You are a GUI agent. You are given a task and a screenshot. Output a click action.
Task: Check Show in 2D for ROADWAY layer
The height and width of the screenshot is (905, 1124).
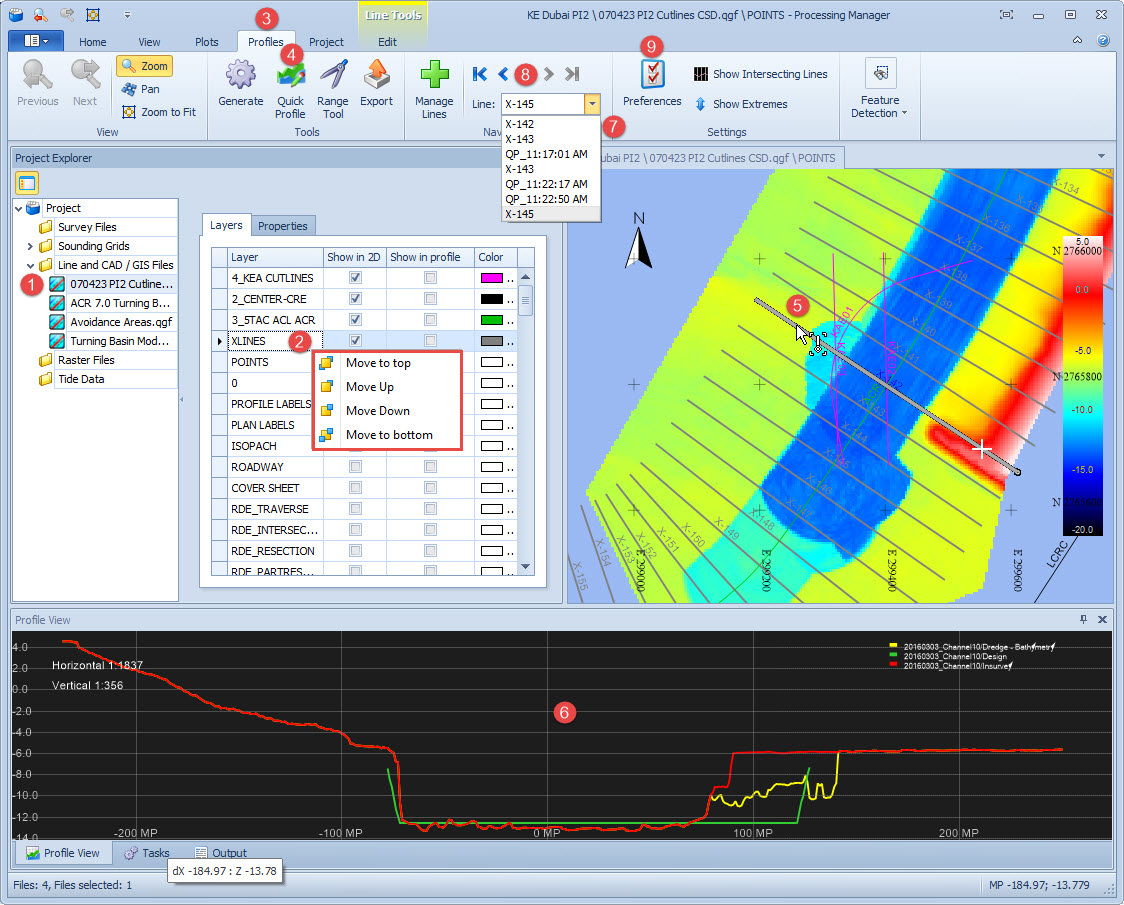(355, 467)
